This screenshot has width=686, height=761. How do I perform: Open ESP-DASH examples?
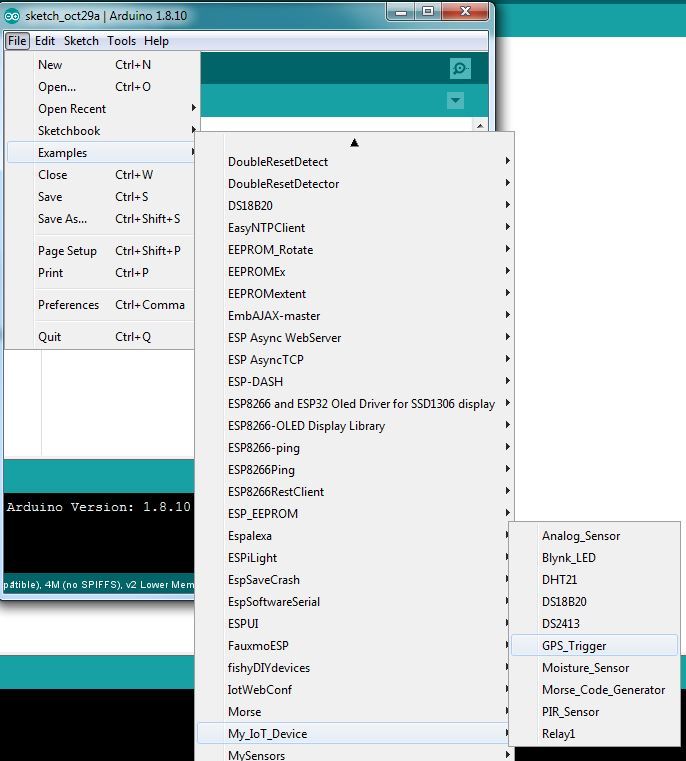coord(354,381)
